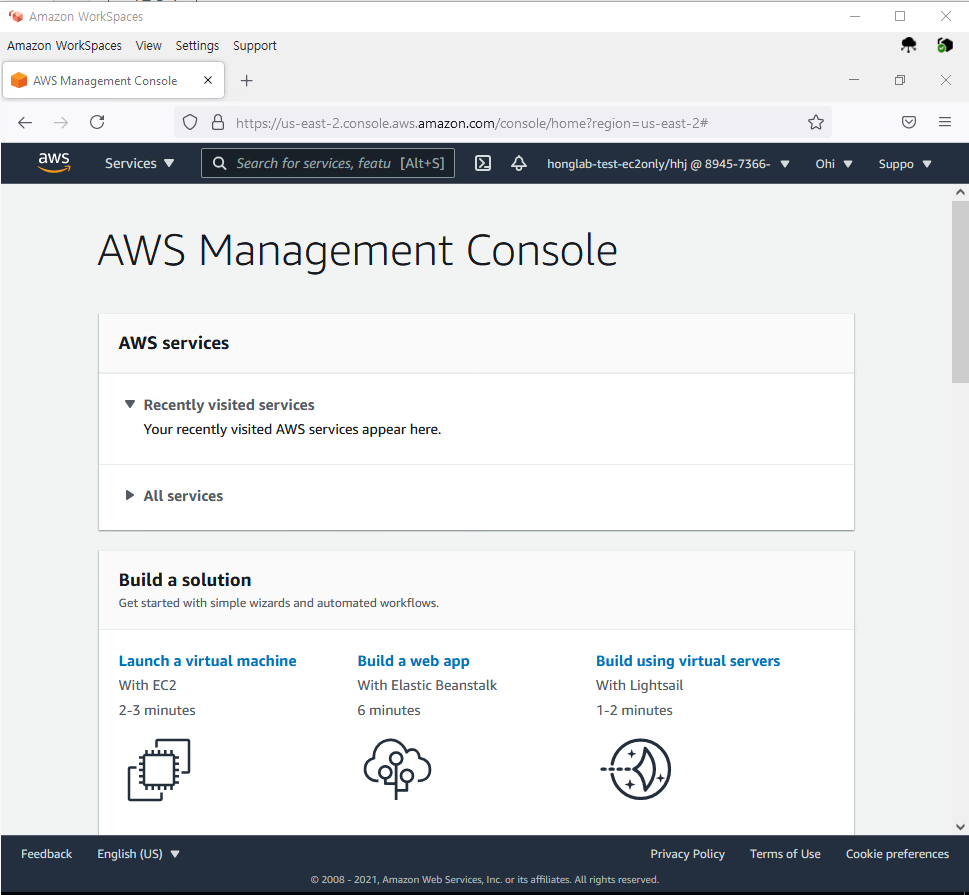The image size is (969, 895).
Task: Click the scrollbar up arrow
Action: coord(960,192)
